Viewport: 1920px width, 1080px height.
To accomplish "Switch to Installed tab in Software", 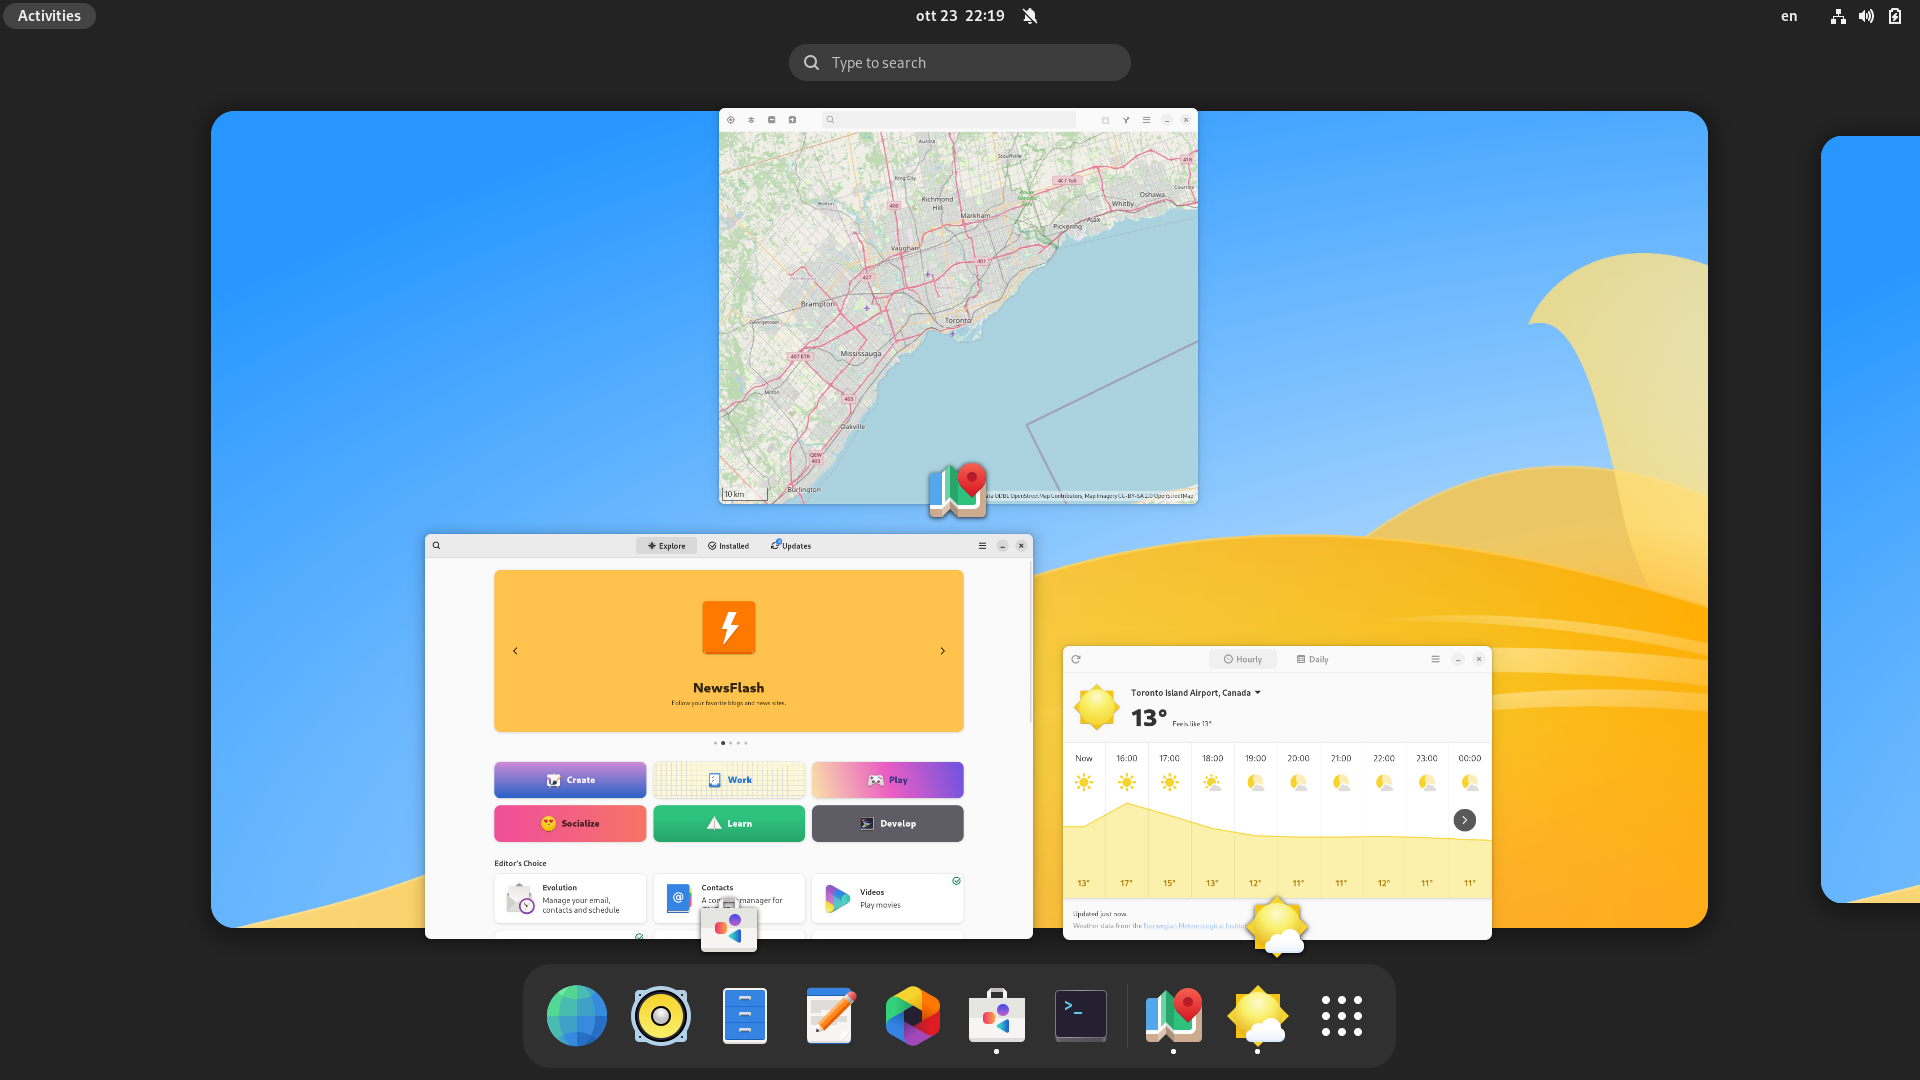I will pos(729,546).
